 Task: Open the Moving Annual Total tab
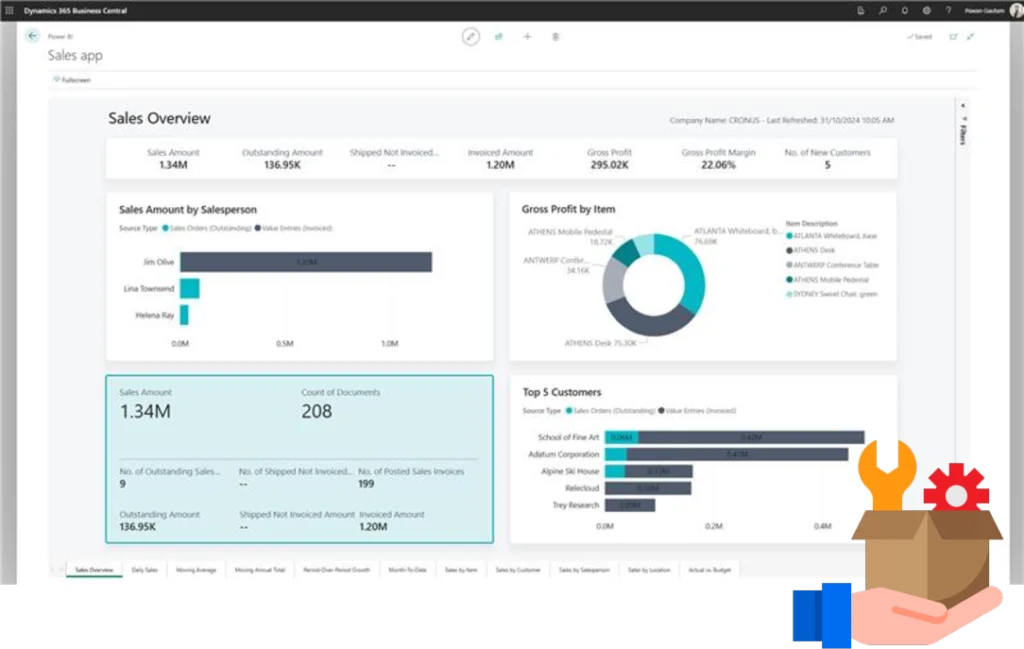(x=259, y=570)
